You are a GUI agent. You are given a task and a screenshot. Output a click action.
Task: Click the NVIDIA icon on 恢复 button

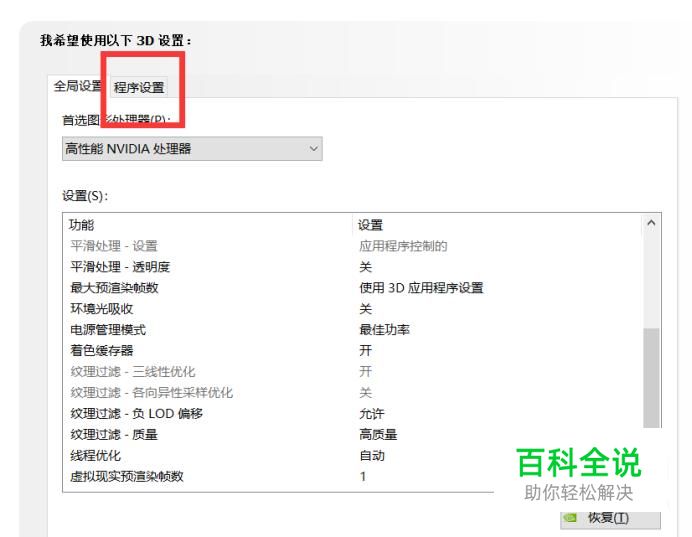click(x=571, y=517)
